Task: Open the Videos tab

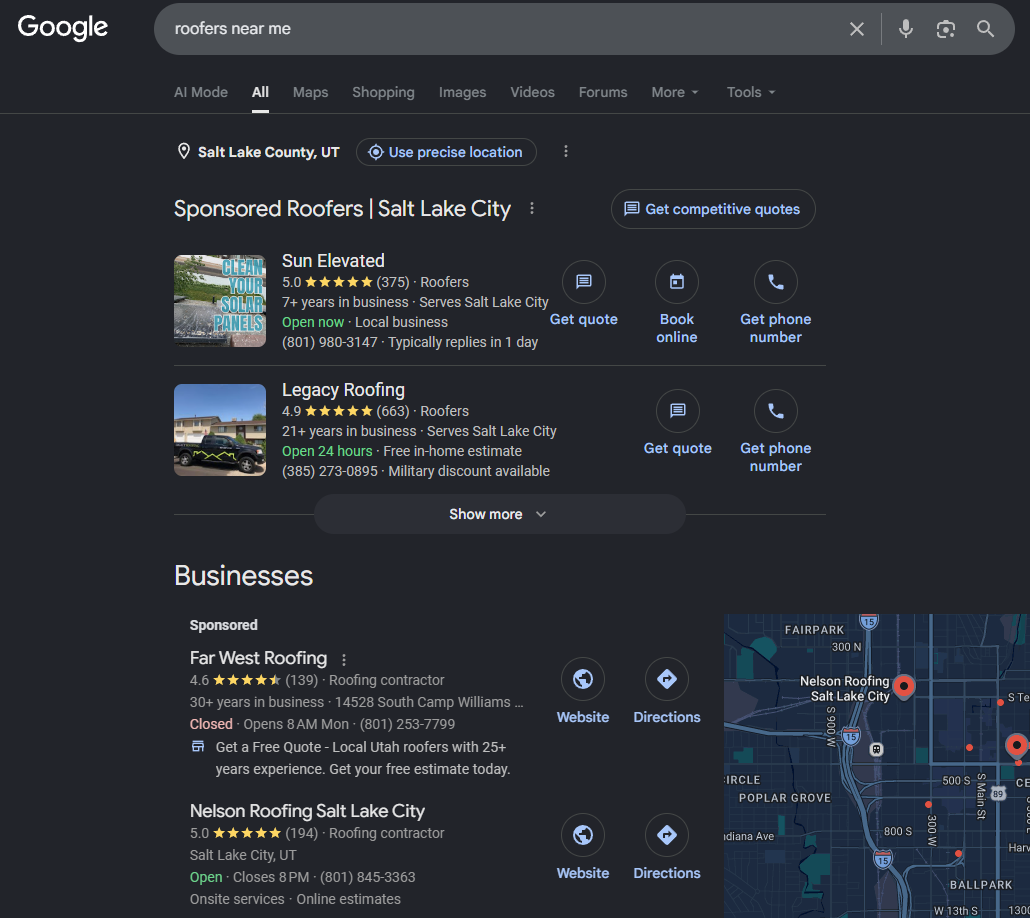Action: tap(533, 92)
